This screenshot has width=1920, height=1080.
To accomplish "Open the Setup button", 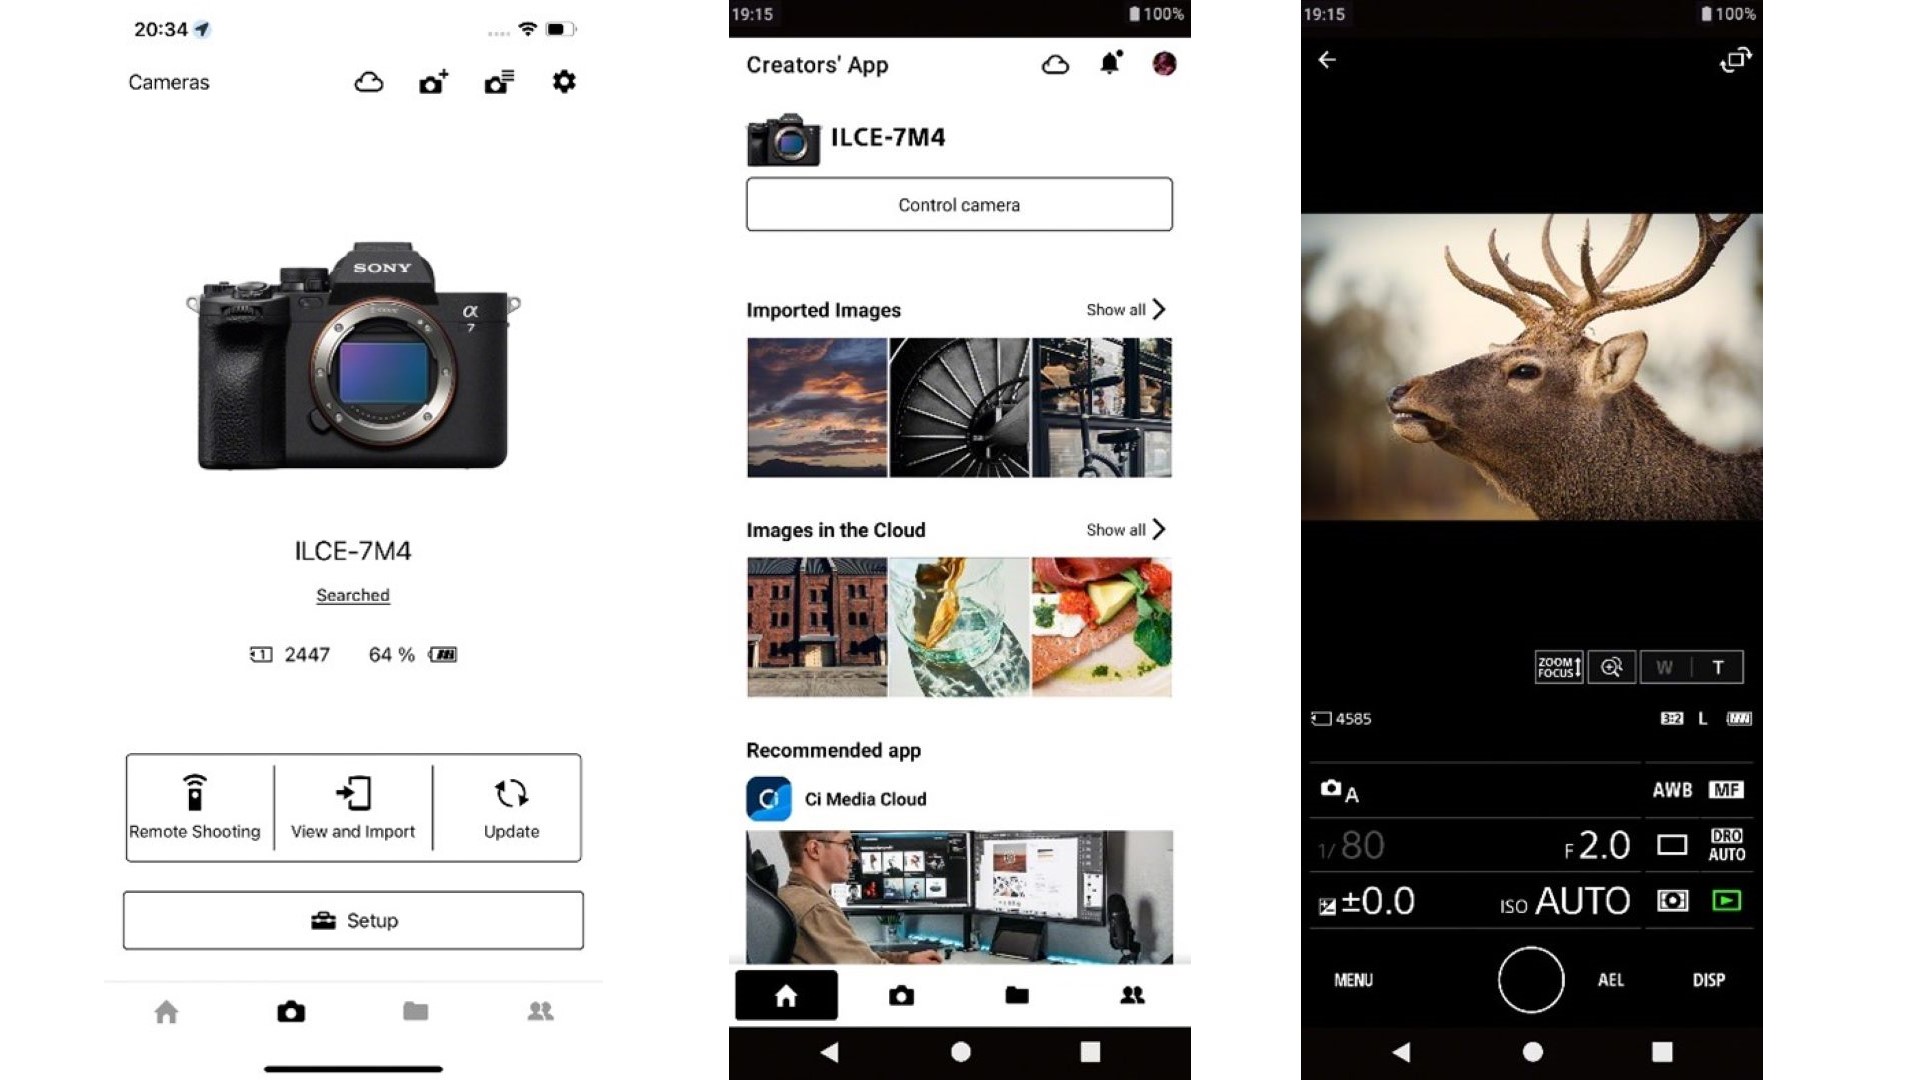I will pyautogui.click(x=353, y=920).
